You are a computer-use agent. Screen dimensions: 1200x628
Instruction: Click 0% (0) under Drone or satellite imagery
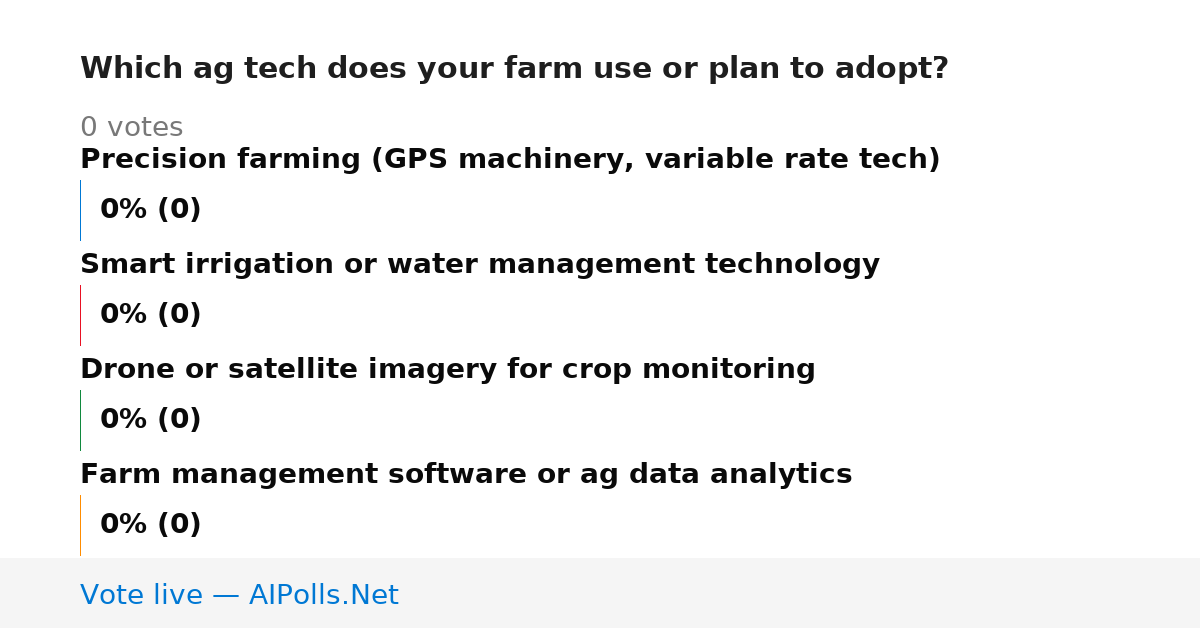151,420
